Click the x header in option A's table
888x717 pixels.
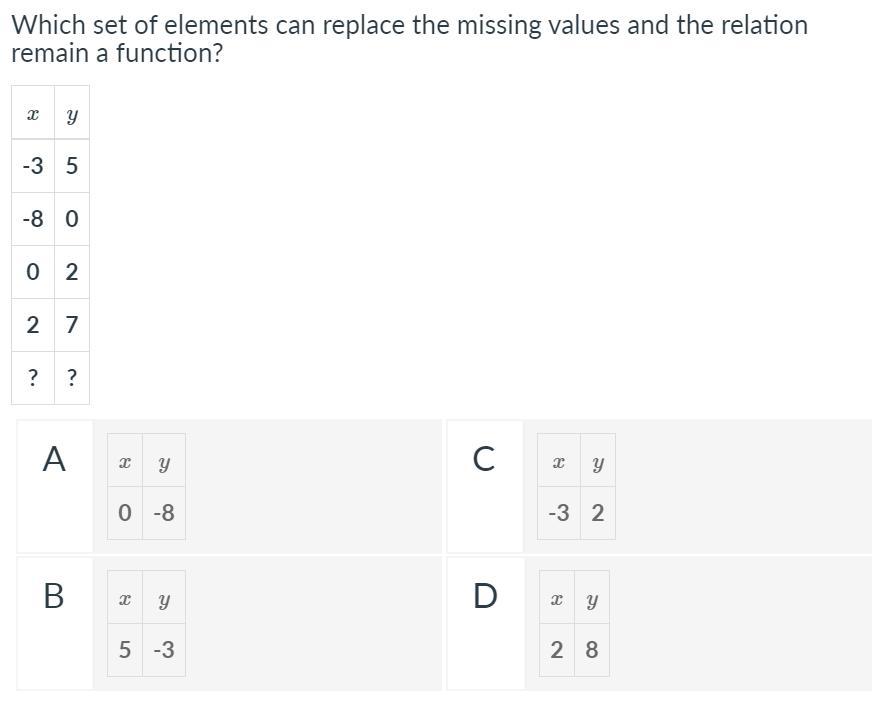click(x=125, y=464)
